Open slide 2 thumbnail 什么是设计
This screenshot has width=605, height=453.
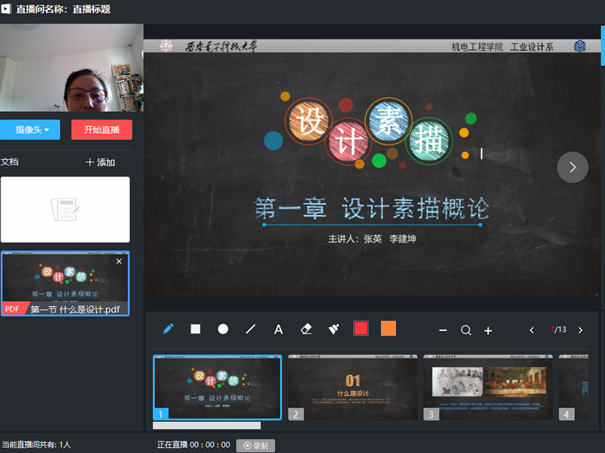[x=352, y=387]
